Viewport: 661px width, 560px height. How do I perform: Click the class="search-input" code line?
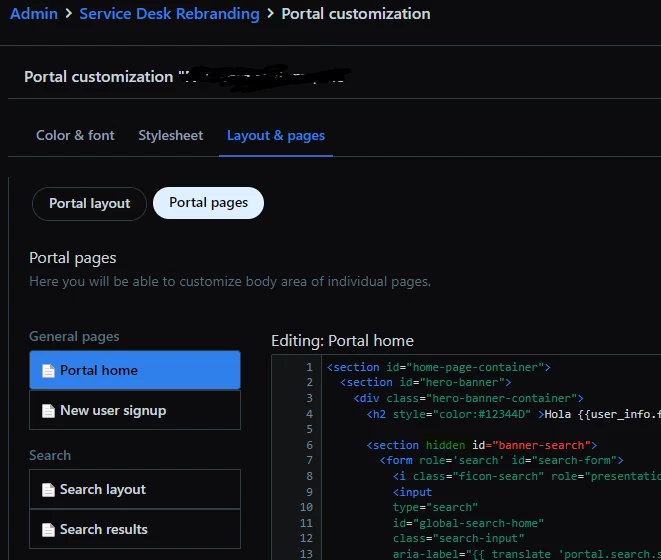coord(459,538)
